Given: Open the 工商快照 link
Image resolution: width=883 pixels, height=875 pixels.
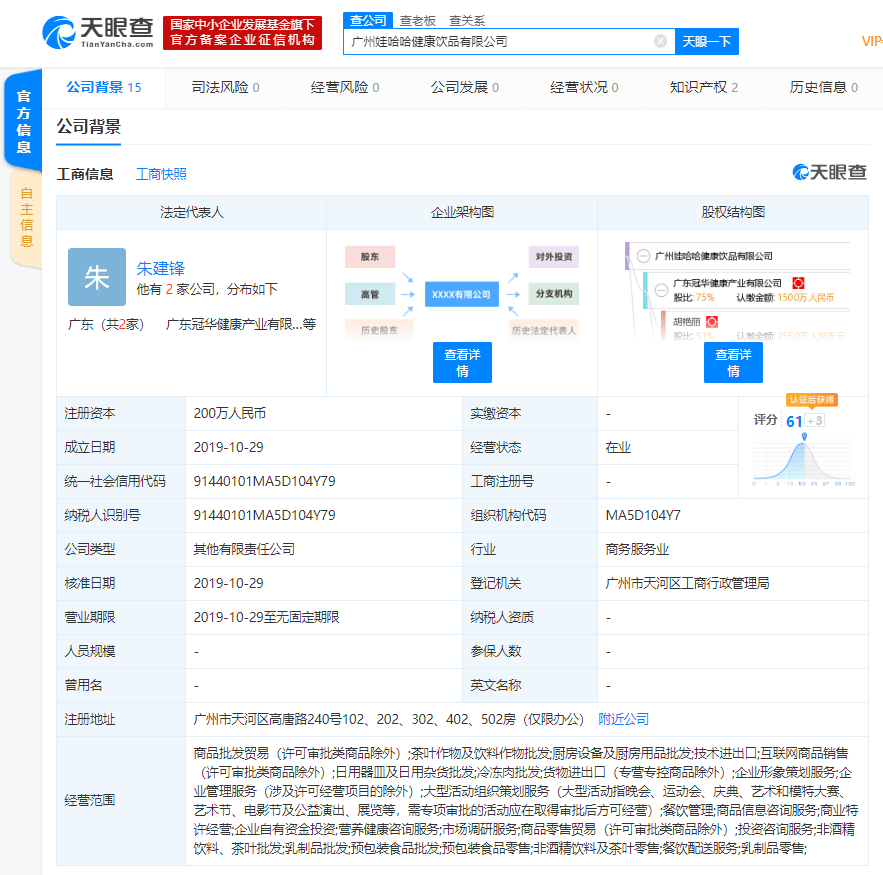Looking at the screenshot, I should pos(161,174).
